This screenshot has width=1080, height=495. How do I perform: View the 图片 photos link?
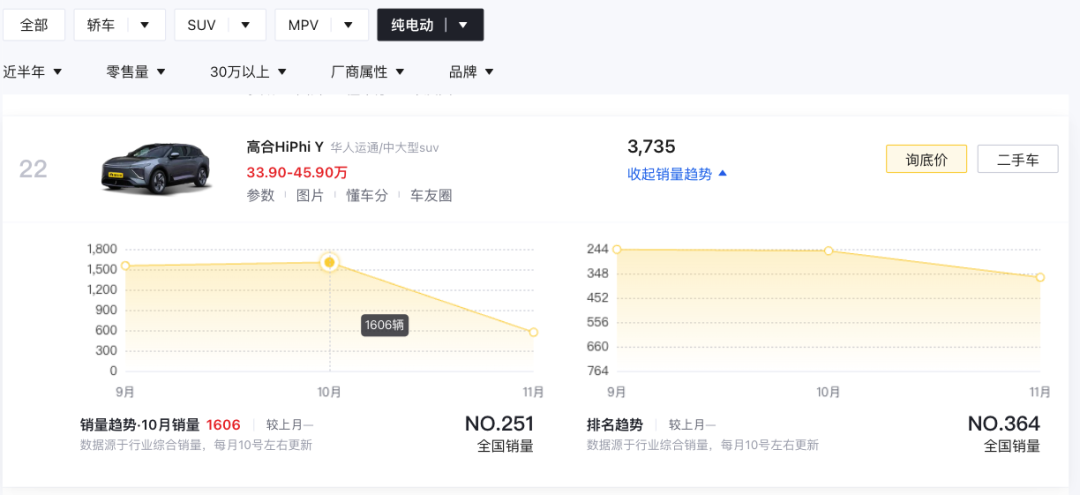pos(310,196)
